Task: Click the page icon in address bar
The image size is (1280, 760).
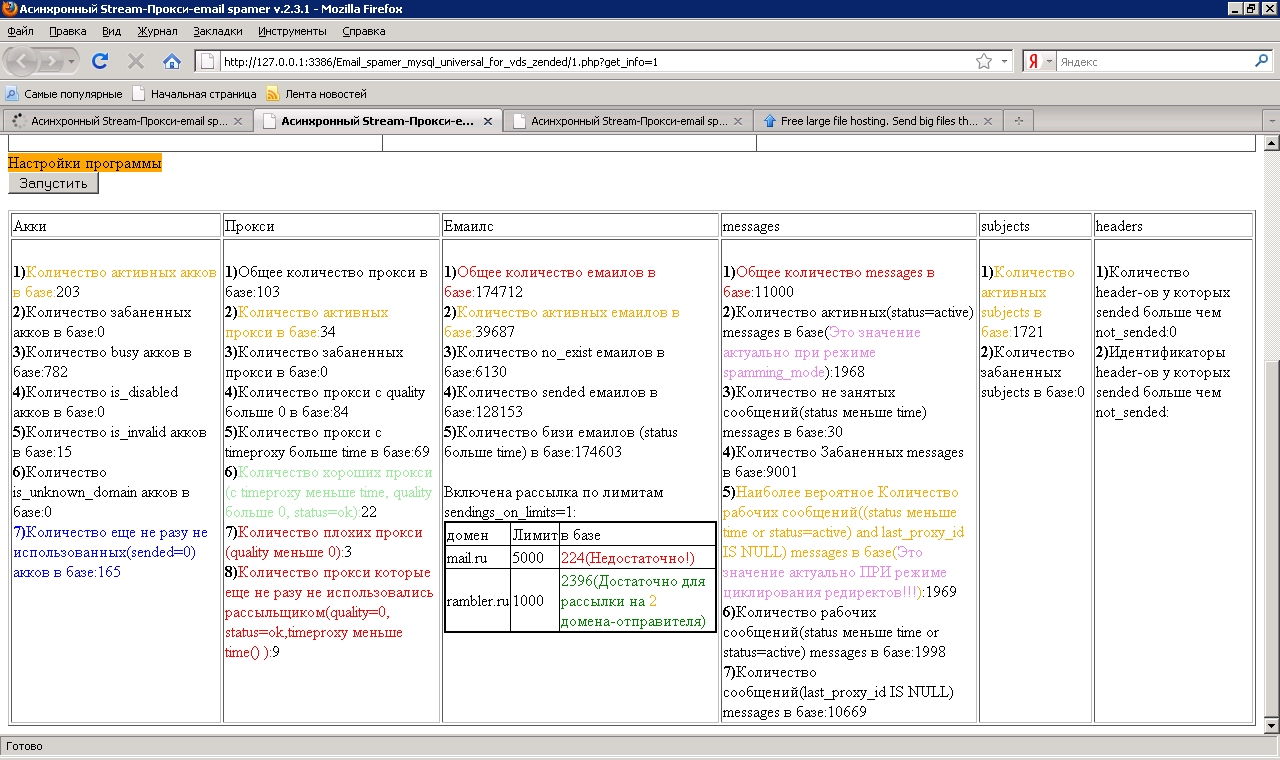Action: (207, 61)
